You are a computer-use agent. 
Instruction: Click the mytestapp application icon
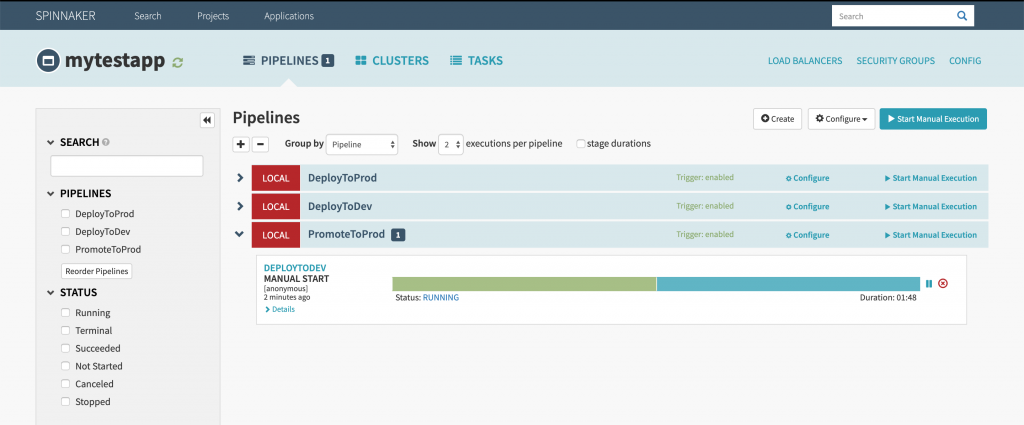click(x=46, y=61)
